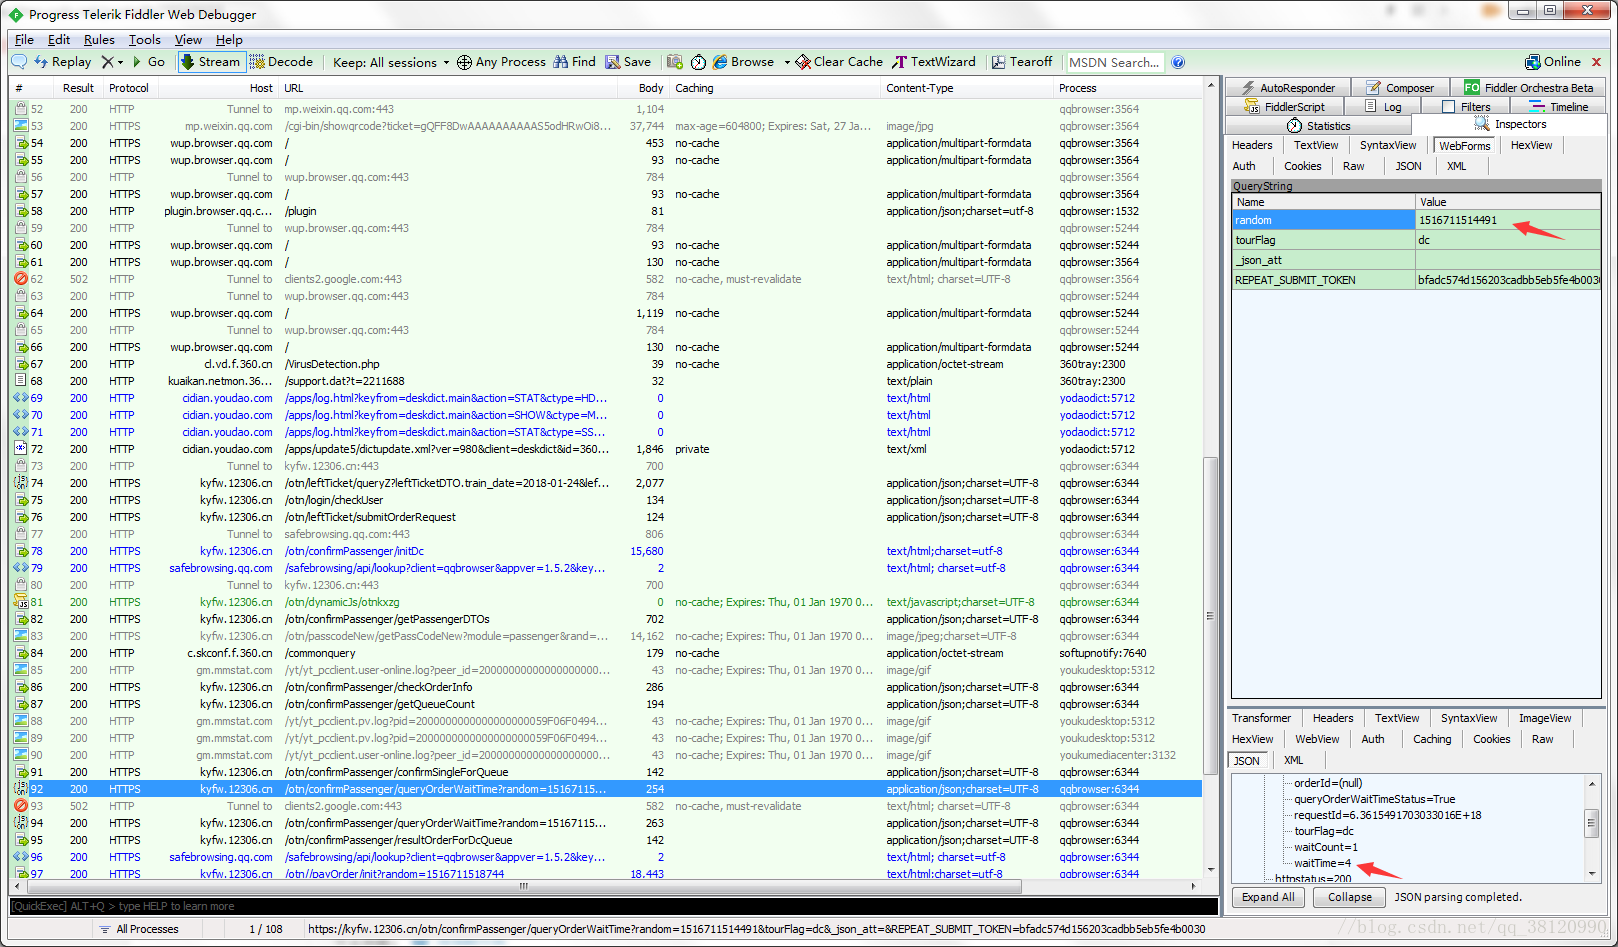Switch to Composer tab

coord(1400,88)
